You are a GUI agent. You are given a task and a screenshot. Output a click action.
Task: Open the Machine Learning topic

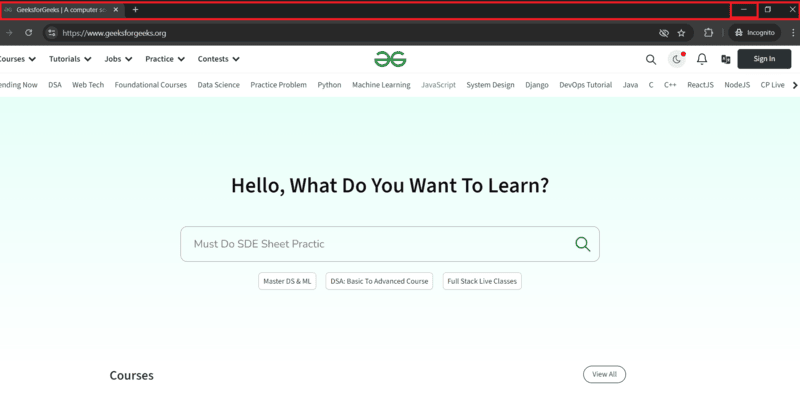381,85
